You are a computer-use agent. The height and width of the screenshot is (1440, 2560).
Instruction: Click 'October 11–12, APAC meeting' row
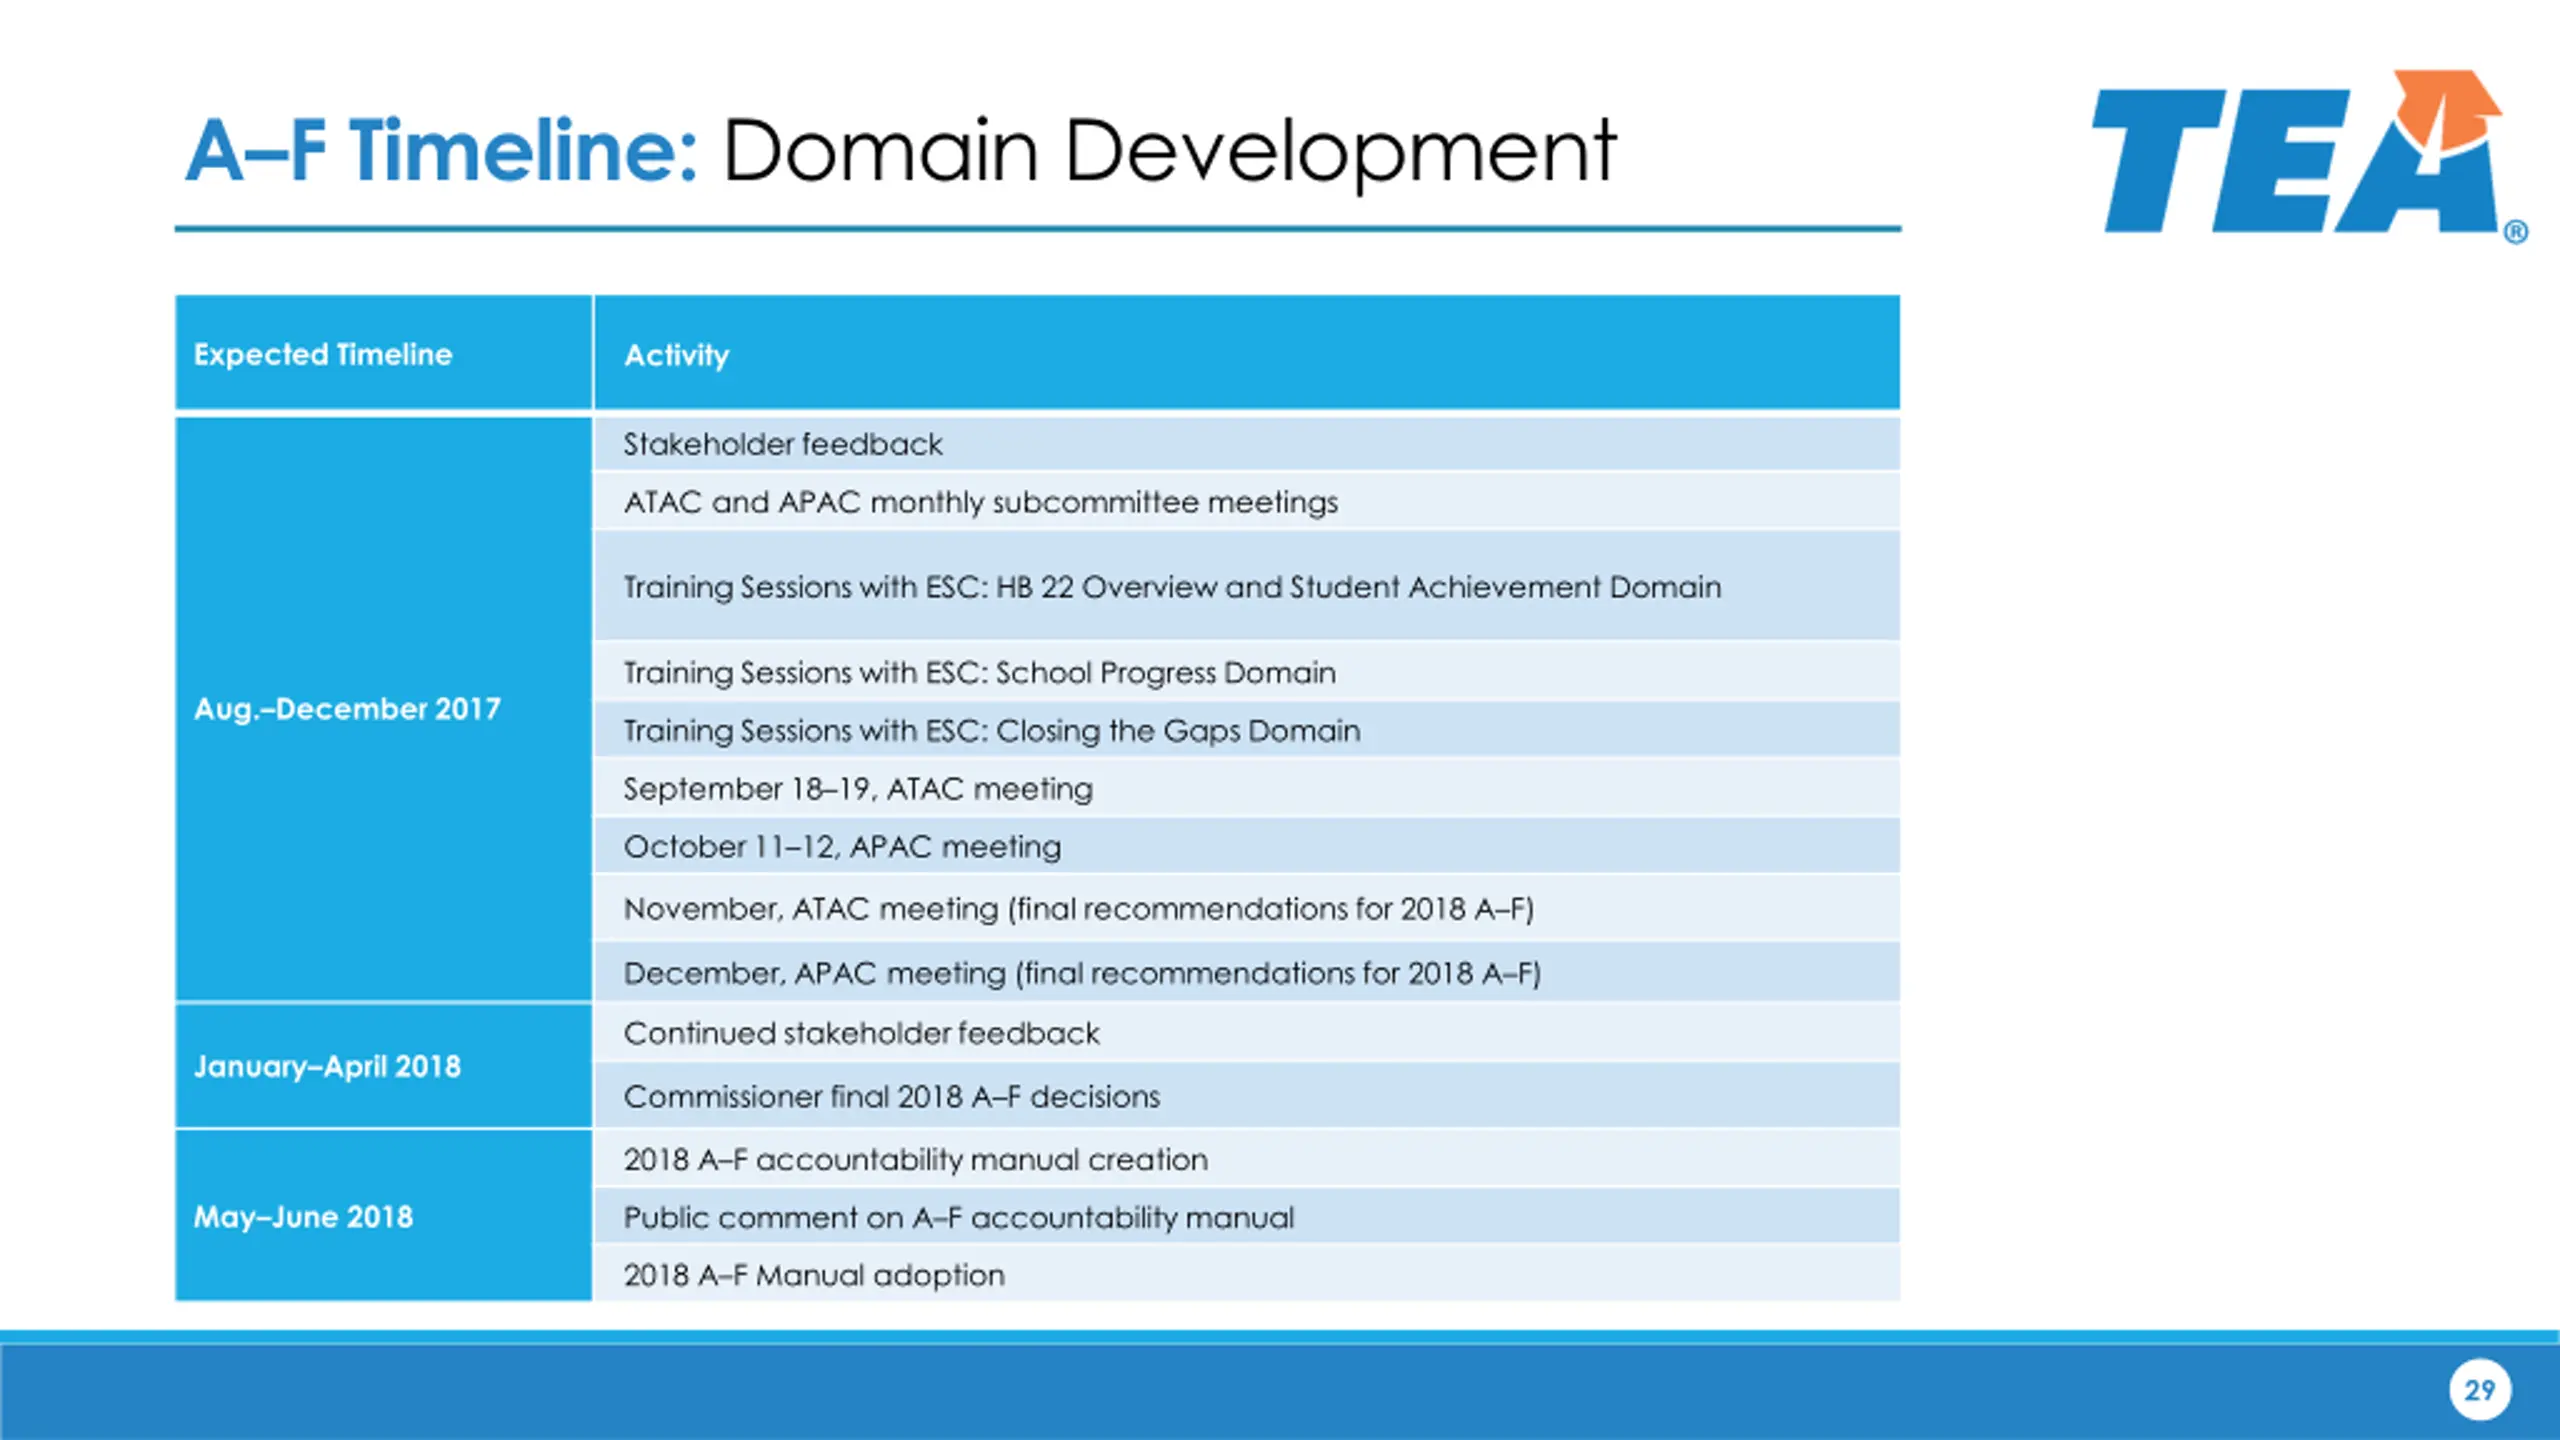[x=1247, y=846]
